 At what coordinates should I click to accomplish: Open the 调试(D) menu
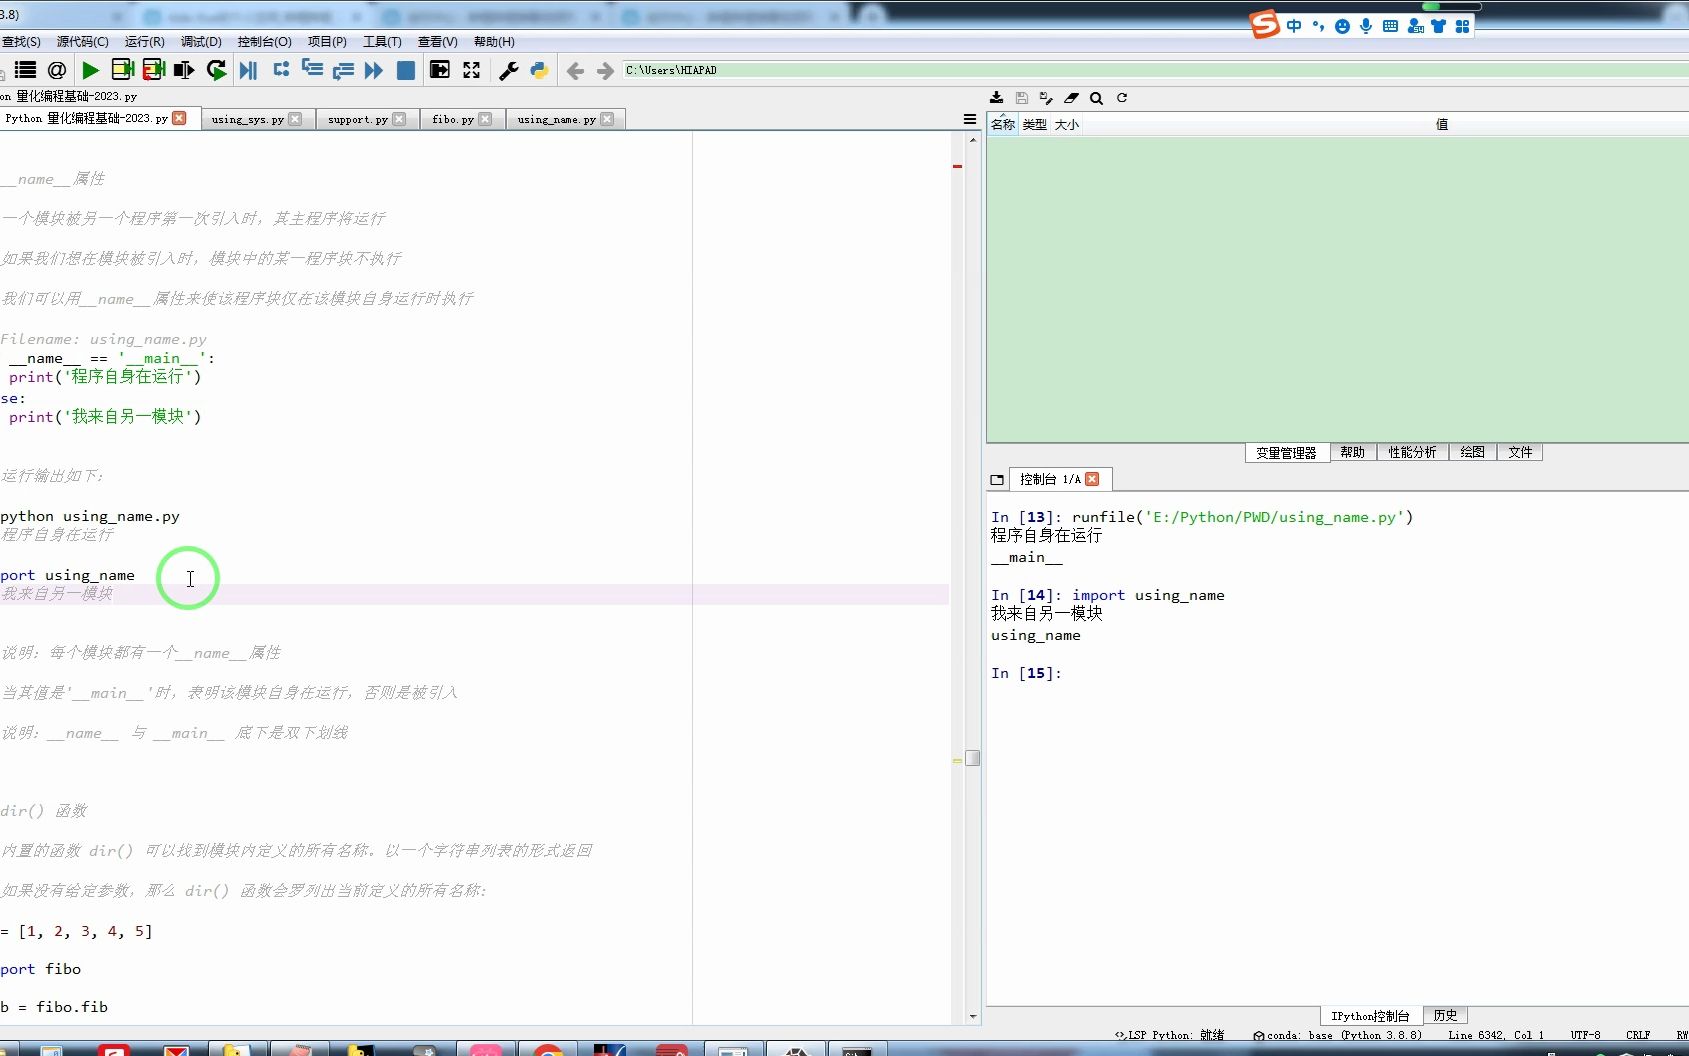[x=201, y=42]
